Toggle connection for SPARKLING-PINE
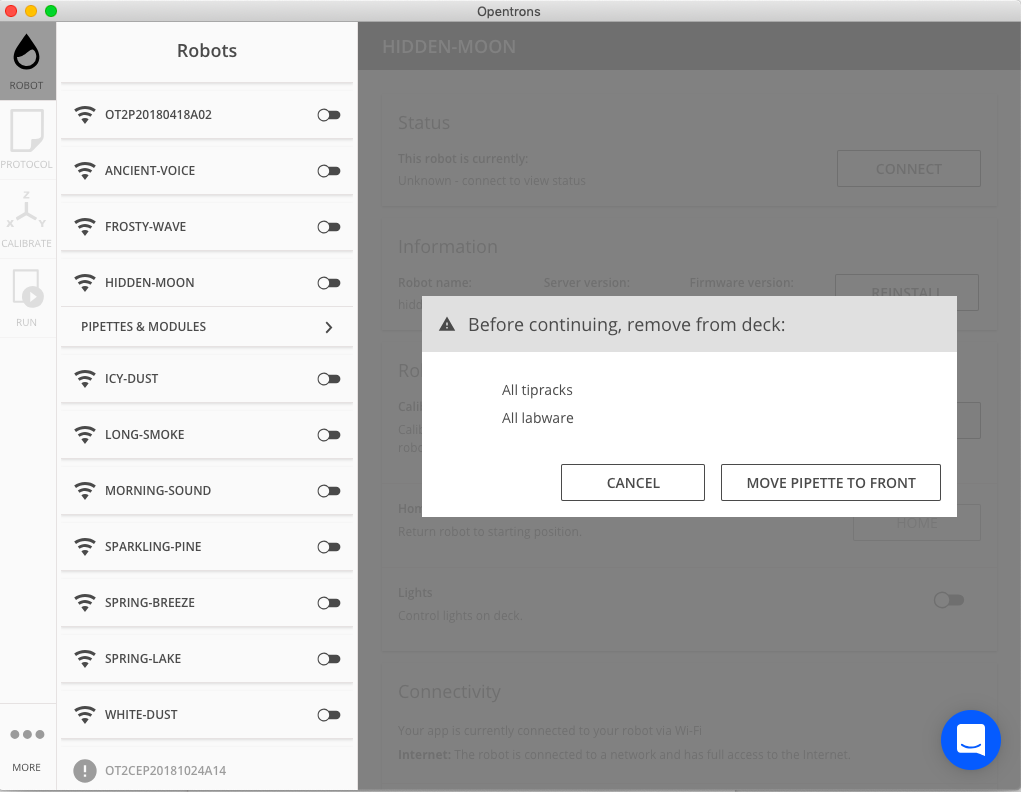 tap(329, 547)
